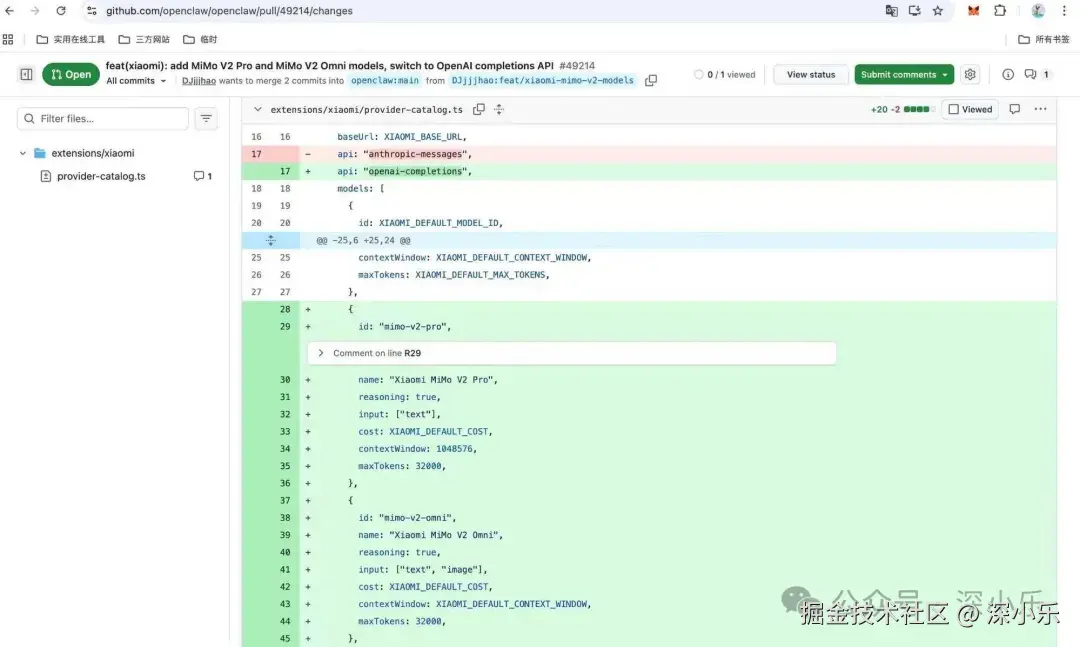
Task: Click the info circle icon in header
Action: [1008, 74]
